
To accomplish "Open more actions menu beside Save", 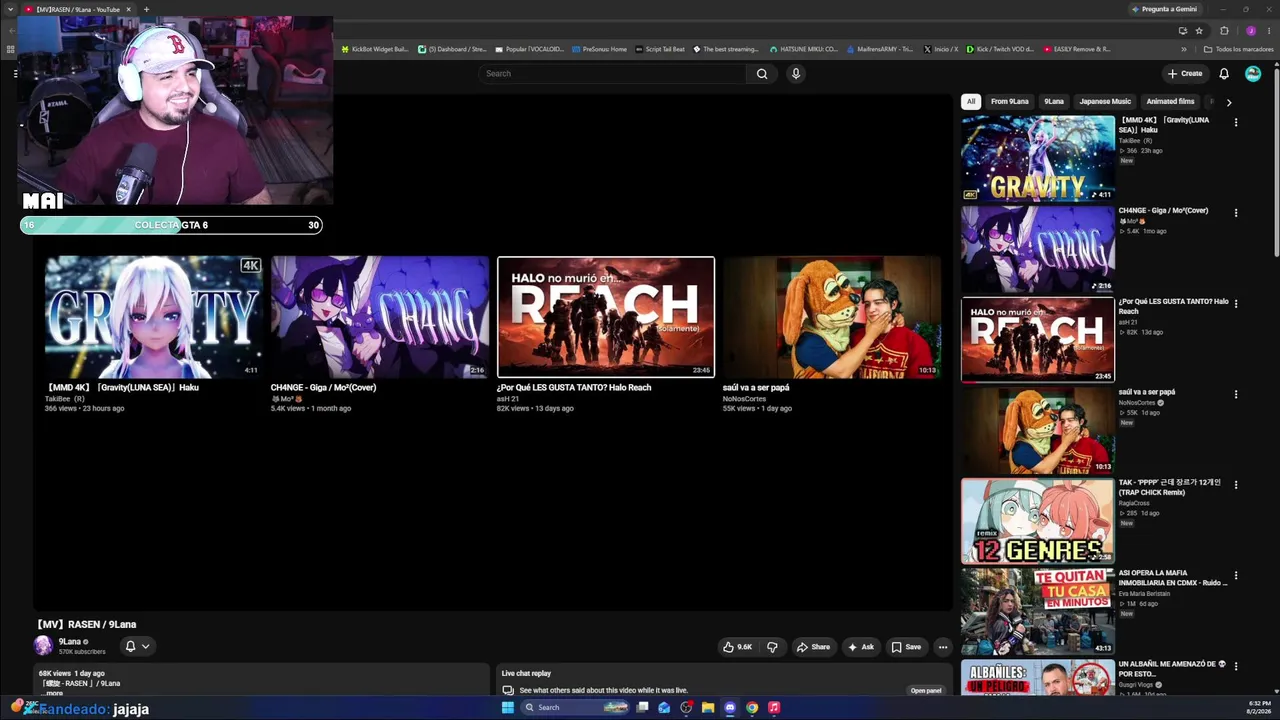I will tap(942, 647).
